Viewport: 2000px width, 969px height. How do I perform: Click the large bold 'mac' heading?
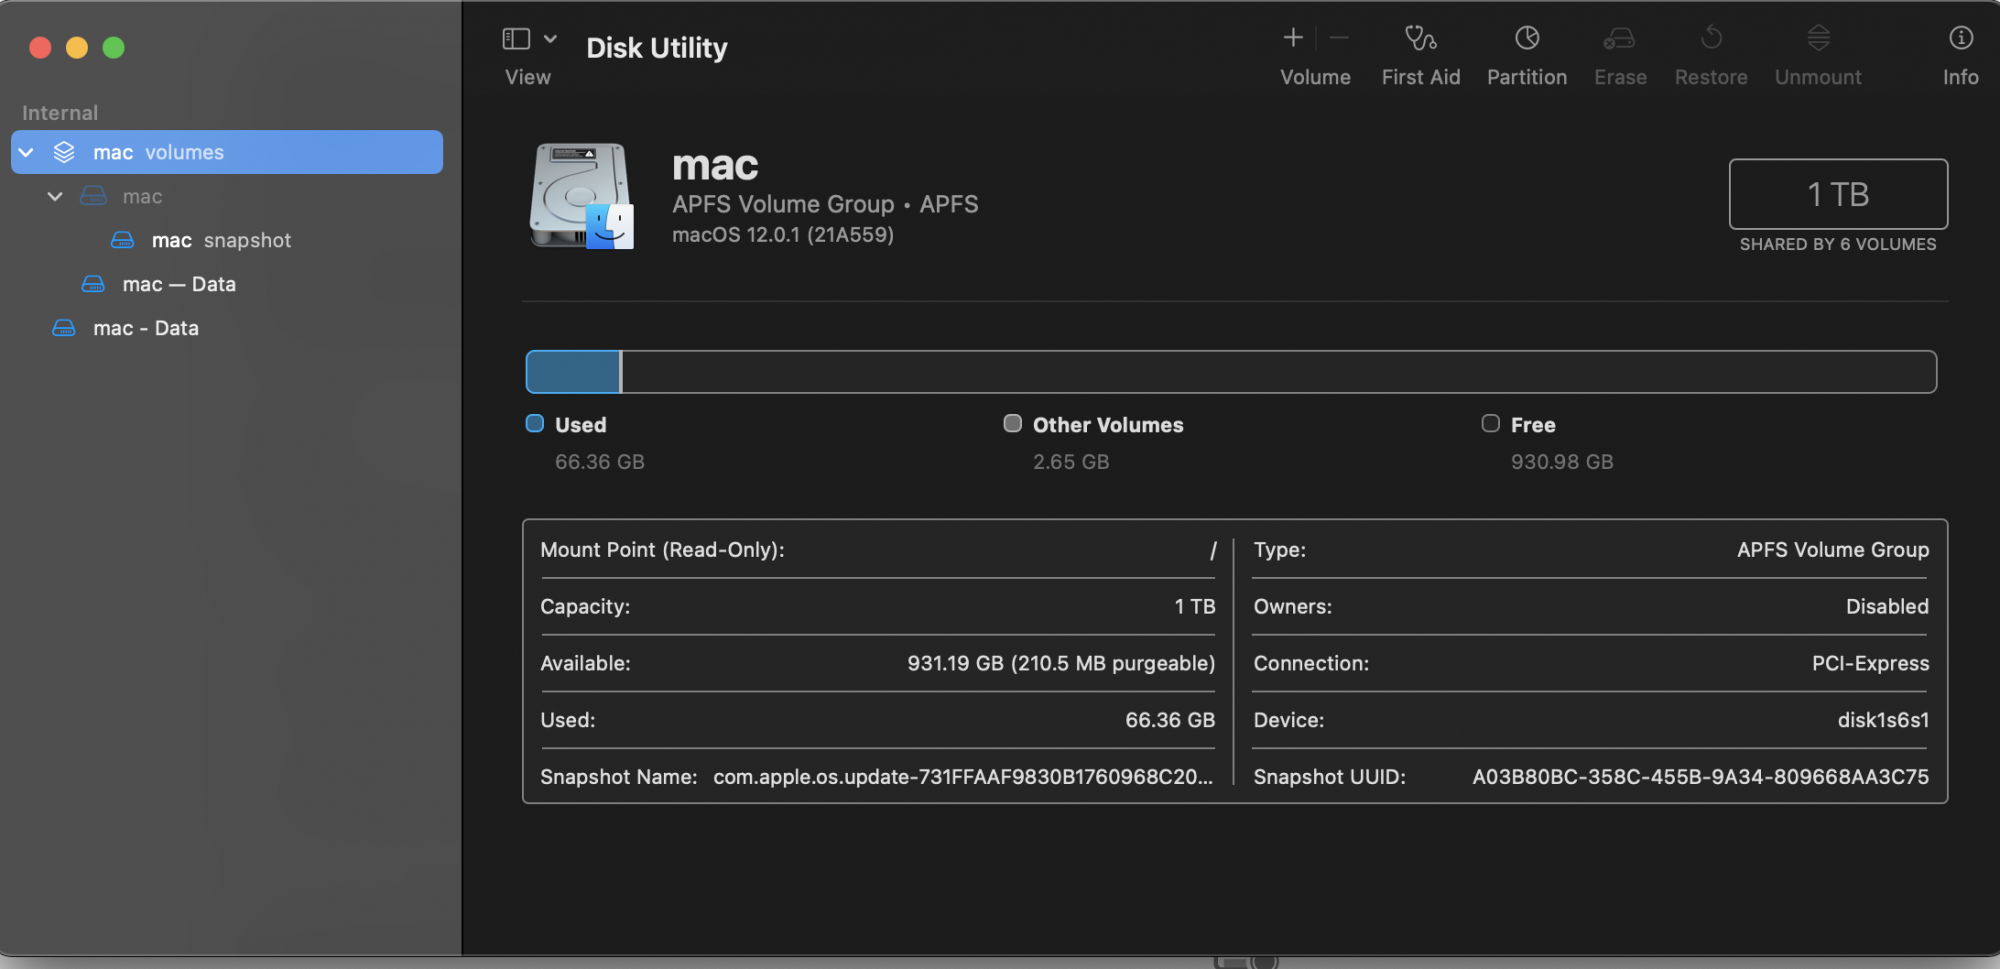pyautogui.click(x=715, y=165)
